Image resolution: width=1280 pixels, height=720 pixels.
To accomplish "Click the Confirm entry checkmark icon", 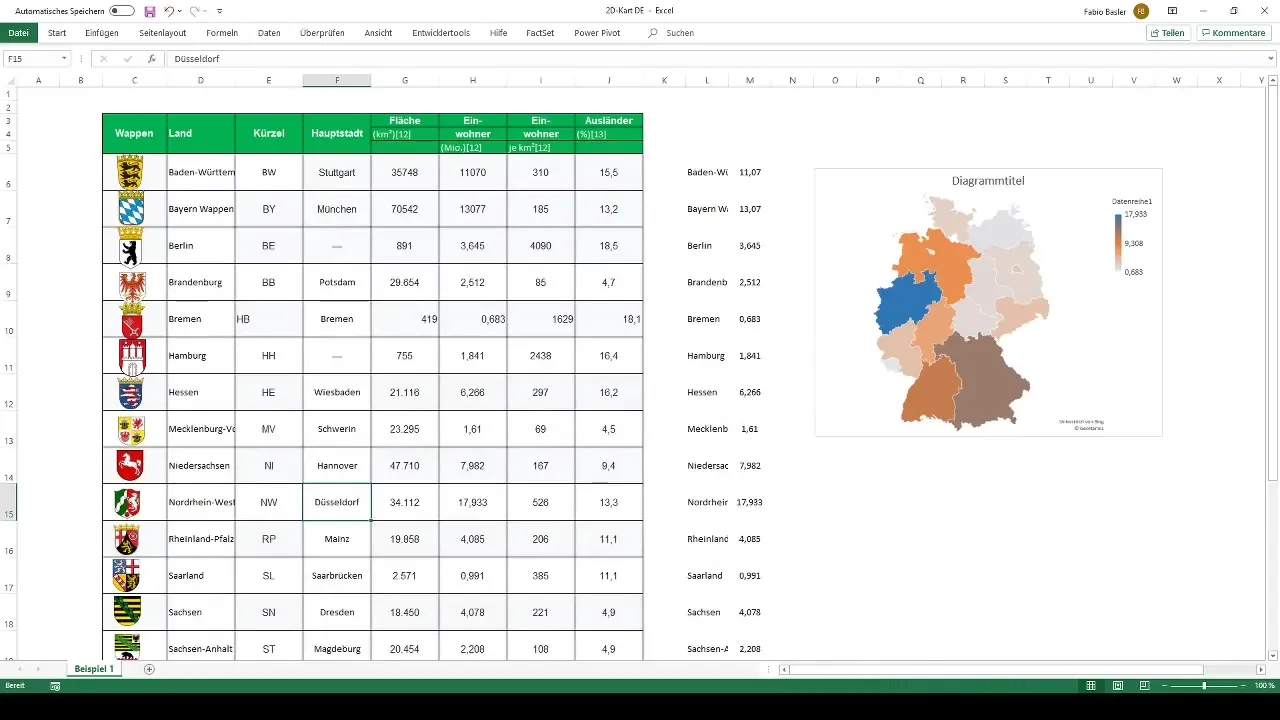I will (127, 59).
